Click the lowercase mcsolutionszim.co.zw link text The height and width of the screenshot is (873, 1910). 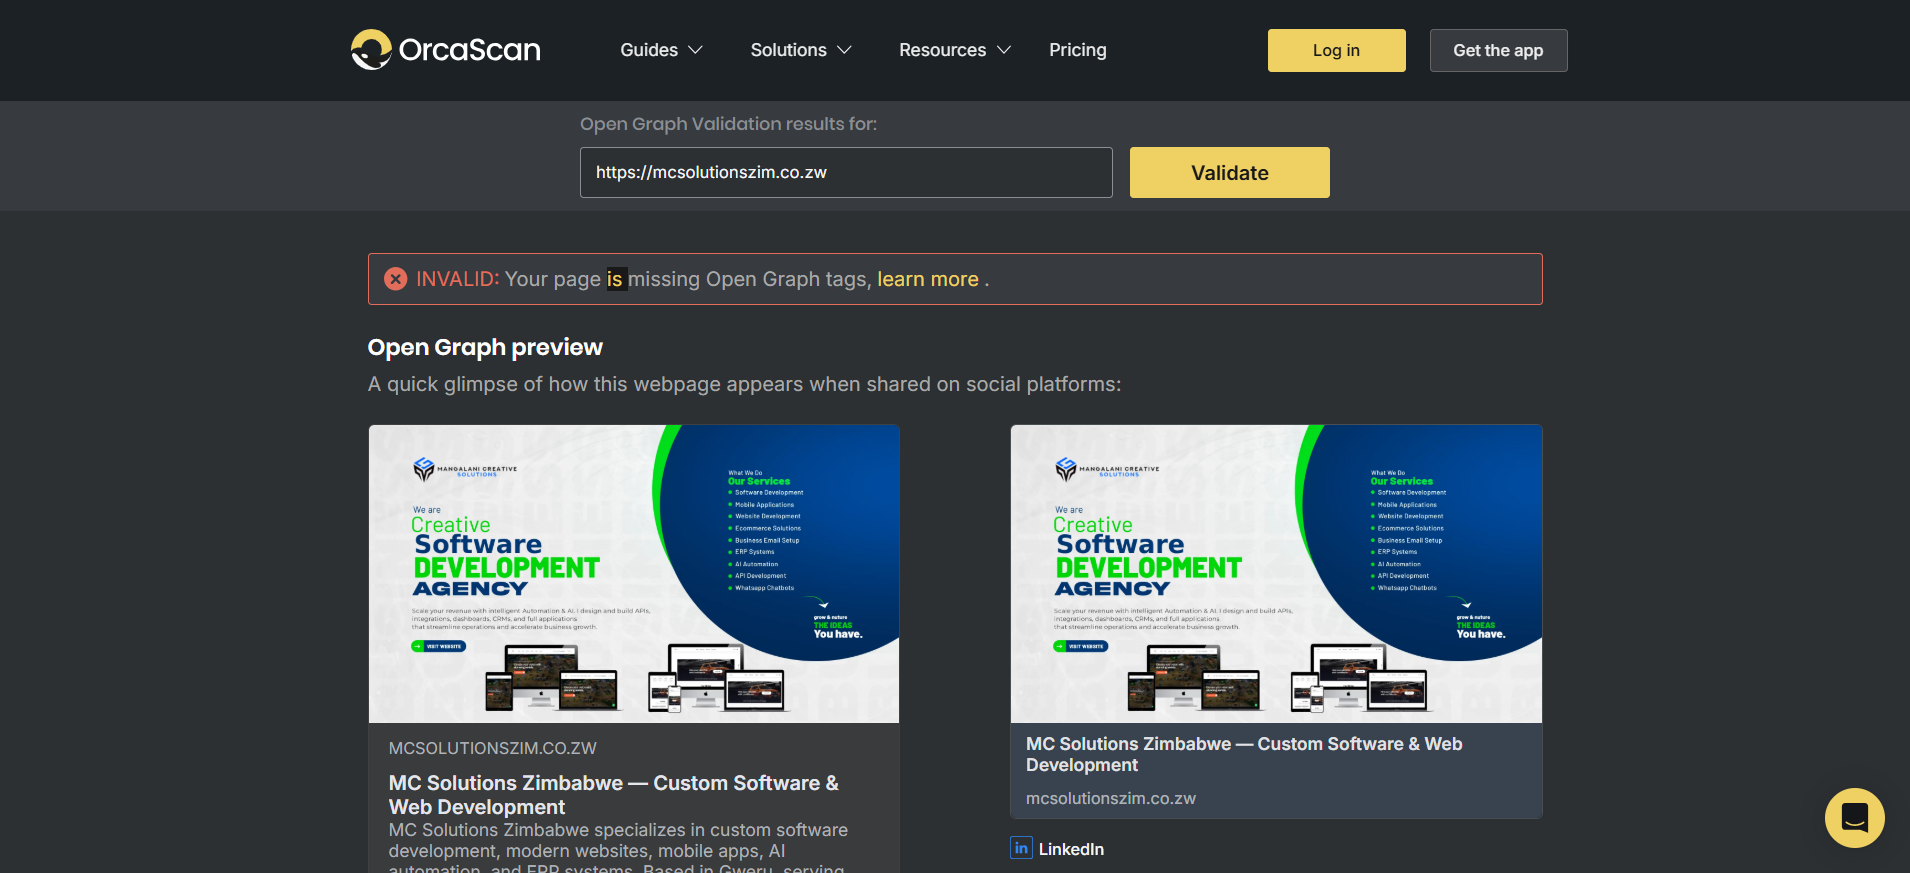click(1110, 798)
